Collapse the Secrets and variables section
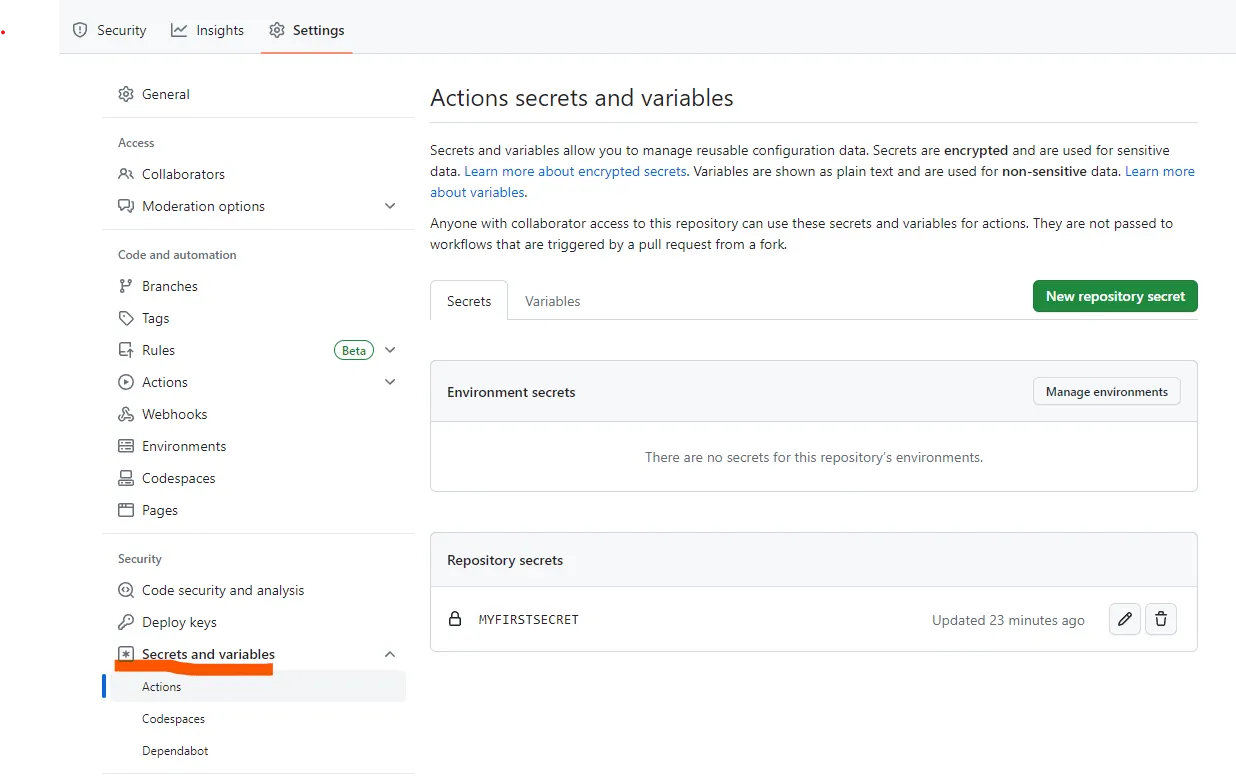Image resolution: width=1236 pixels, height=779 pixels. point(390,654)
